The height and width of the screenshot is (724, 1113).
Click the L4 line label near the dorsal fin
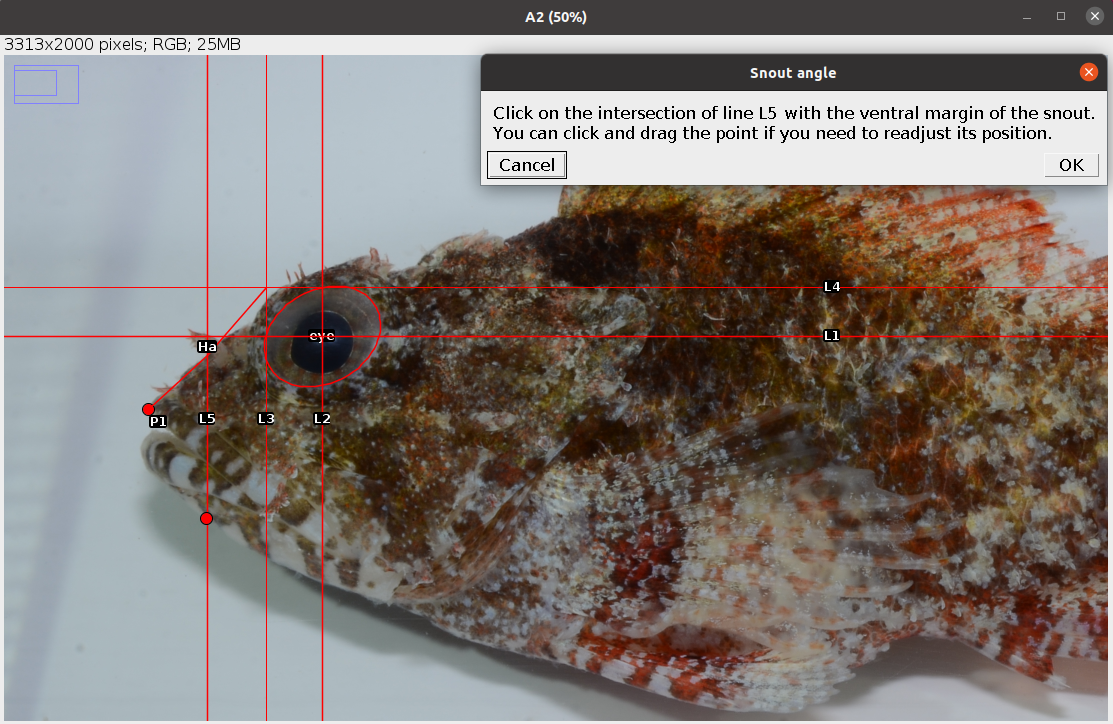[831, 286]
